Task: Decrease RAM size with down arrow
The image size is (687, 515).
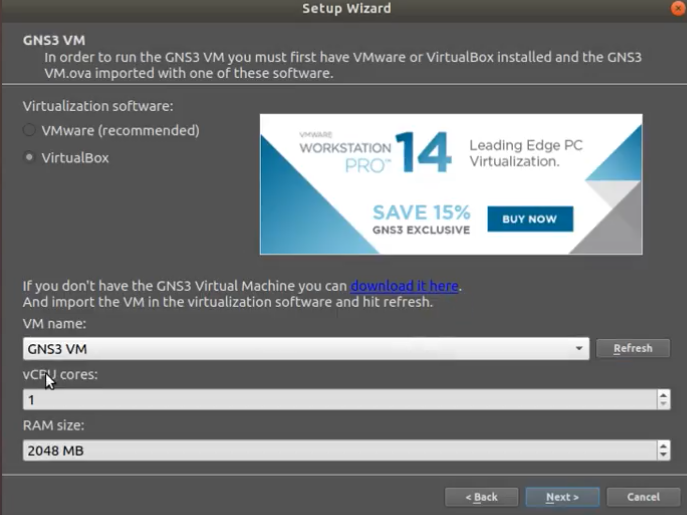Action: click(x=663, y=455)
